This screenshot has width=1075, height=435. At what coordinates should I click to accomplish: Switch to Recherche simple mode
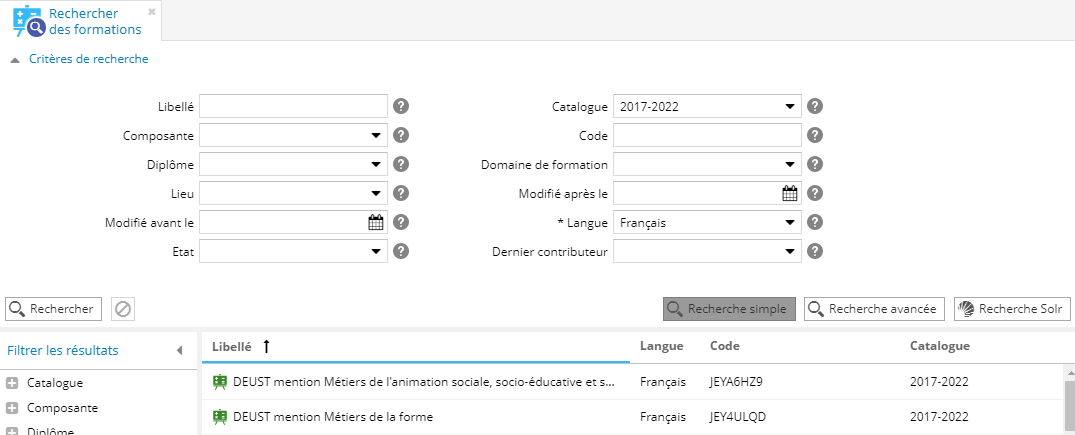[x=729, y=309]
